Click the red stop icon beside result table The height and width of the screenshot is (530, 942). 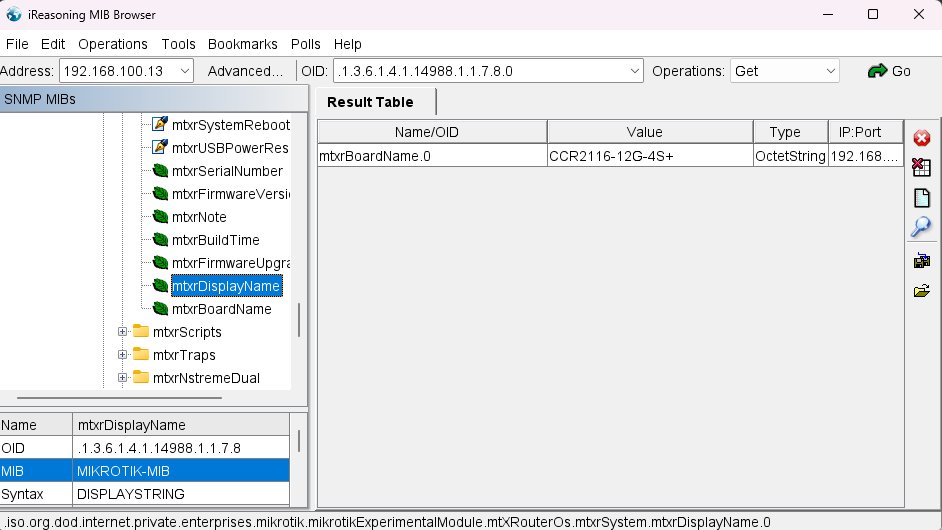(x=922, y=138)
